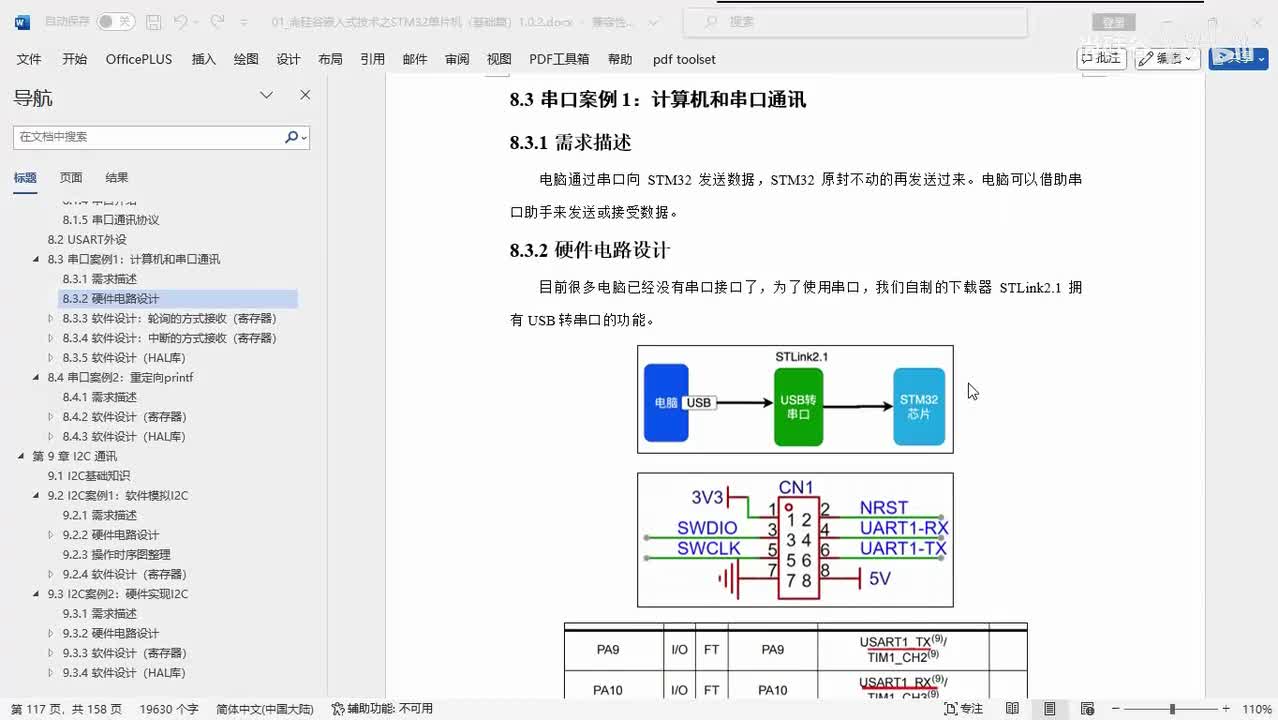This screenshot has height=720, width=1278.
Task: Open the 帮助 ribbon tab
Action: 620,59
